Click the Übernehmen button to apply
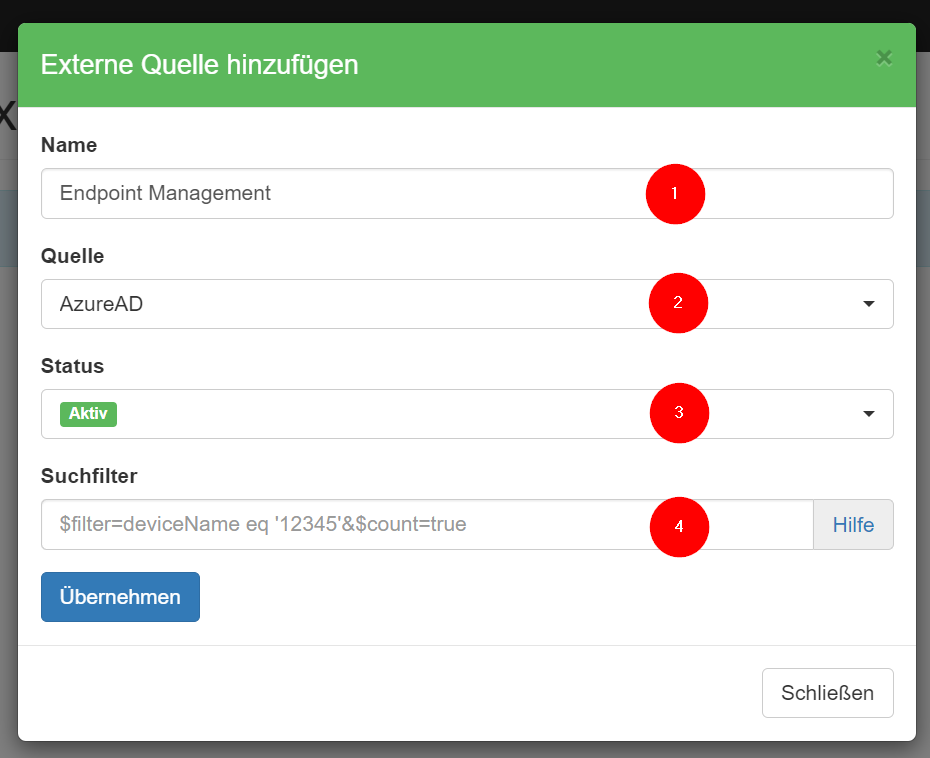 pyautogui.click(x=120, y=596)
